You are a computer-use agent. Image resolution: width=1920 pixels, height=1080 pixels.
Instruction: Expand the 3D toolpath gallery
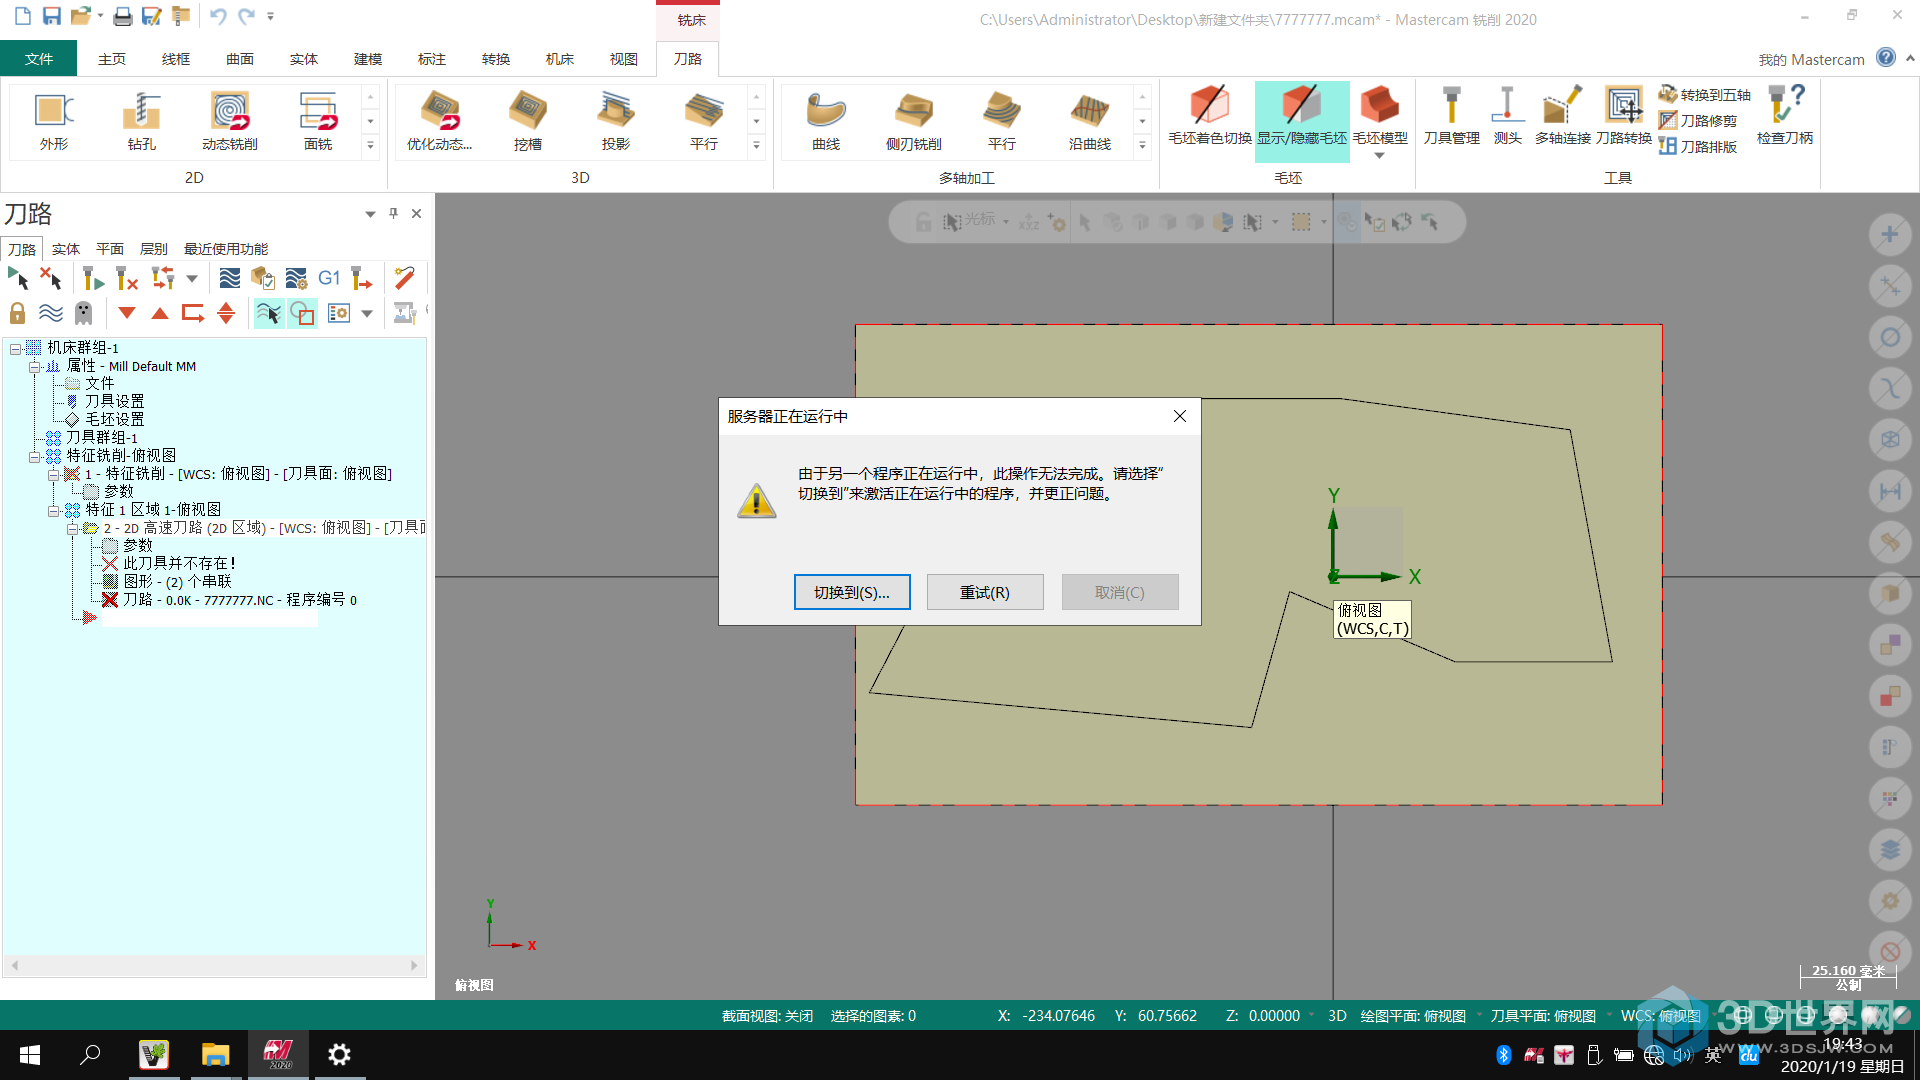coord(756,145)
